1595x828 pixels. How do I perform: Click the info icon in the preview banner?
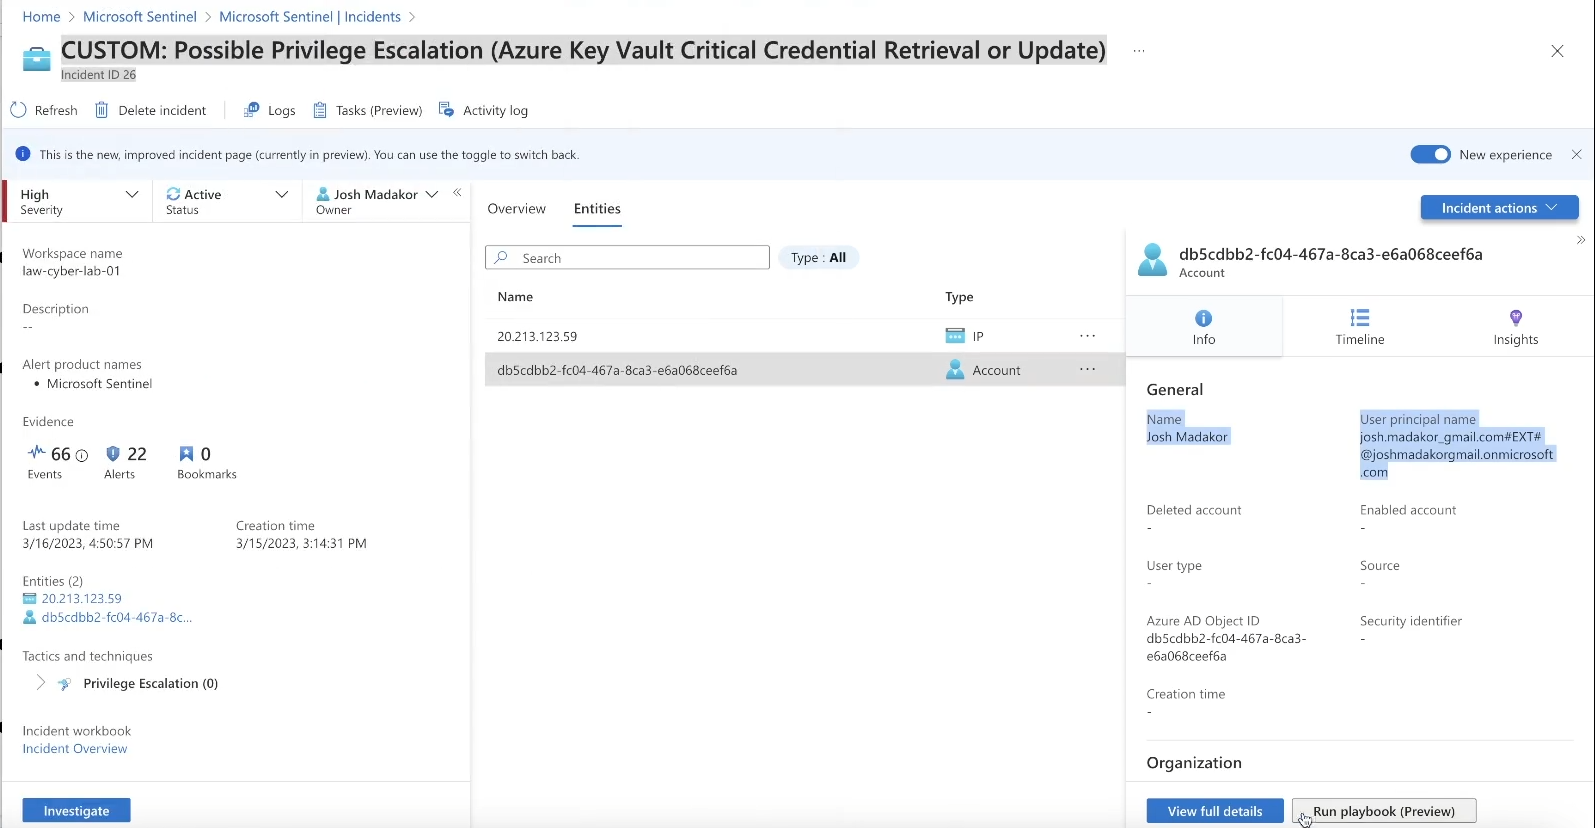23,154
